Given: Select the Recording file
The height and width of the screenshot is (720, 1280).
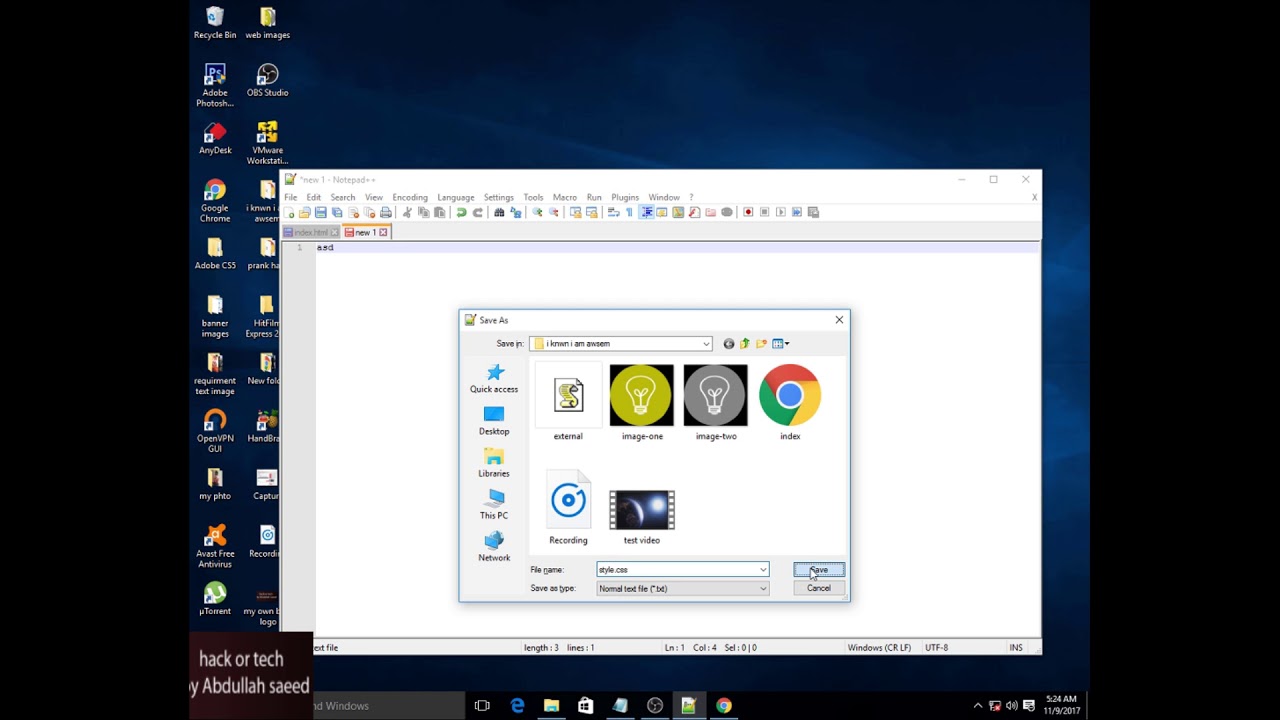Looking at the screenshot, I should point(568,508).
